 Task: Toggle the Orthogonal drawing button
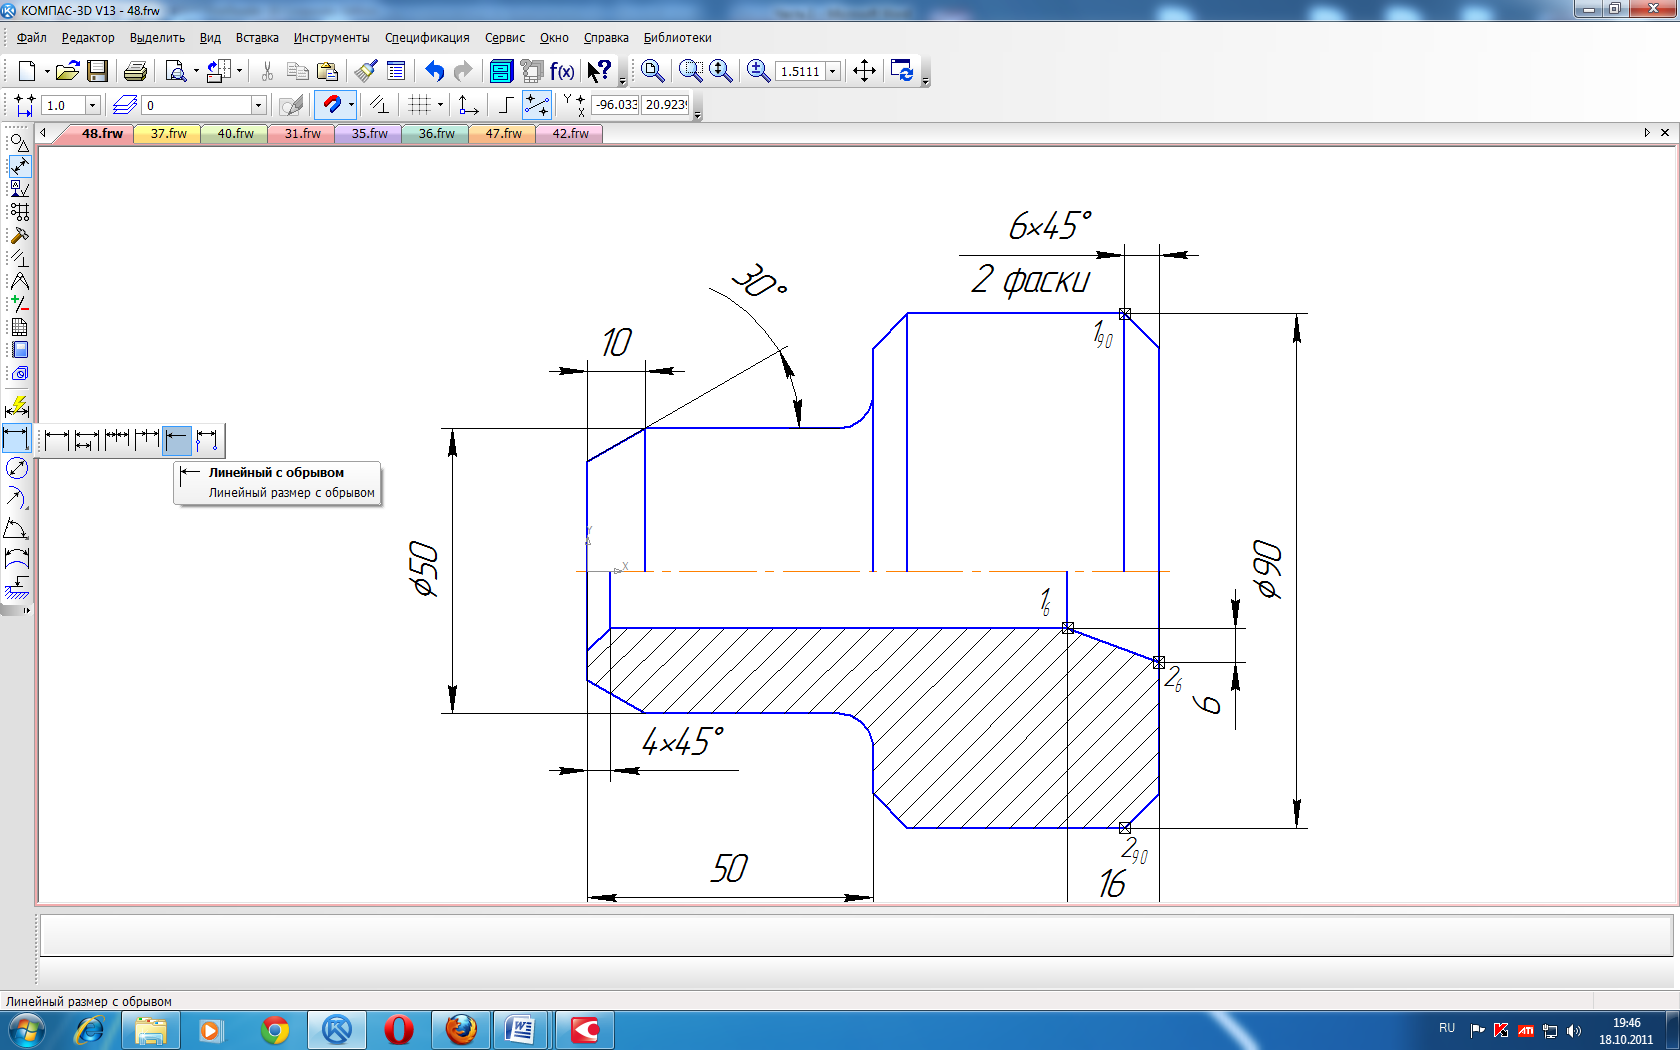(x=506, y=105)
